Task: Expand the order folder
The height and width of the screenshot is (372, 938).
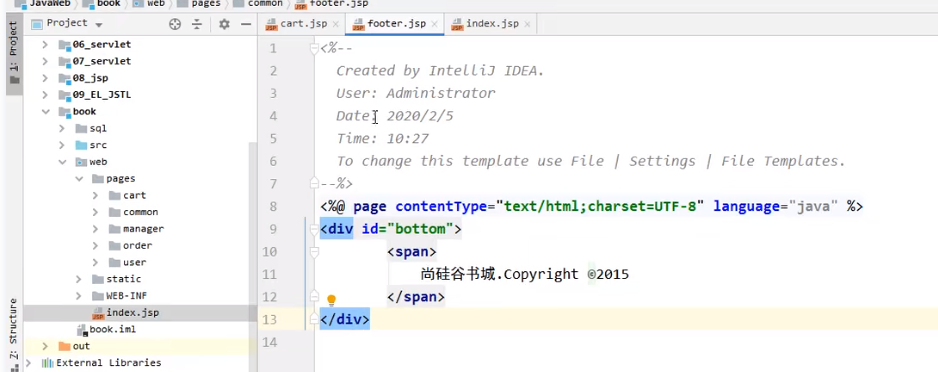Action: coord(95,245)
